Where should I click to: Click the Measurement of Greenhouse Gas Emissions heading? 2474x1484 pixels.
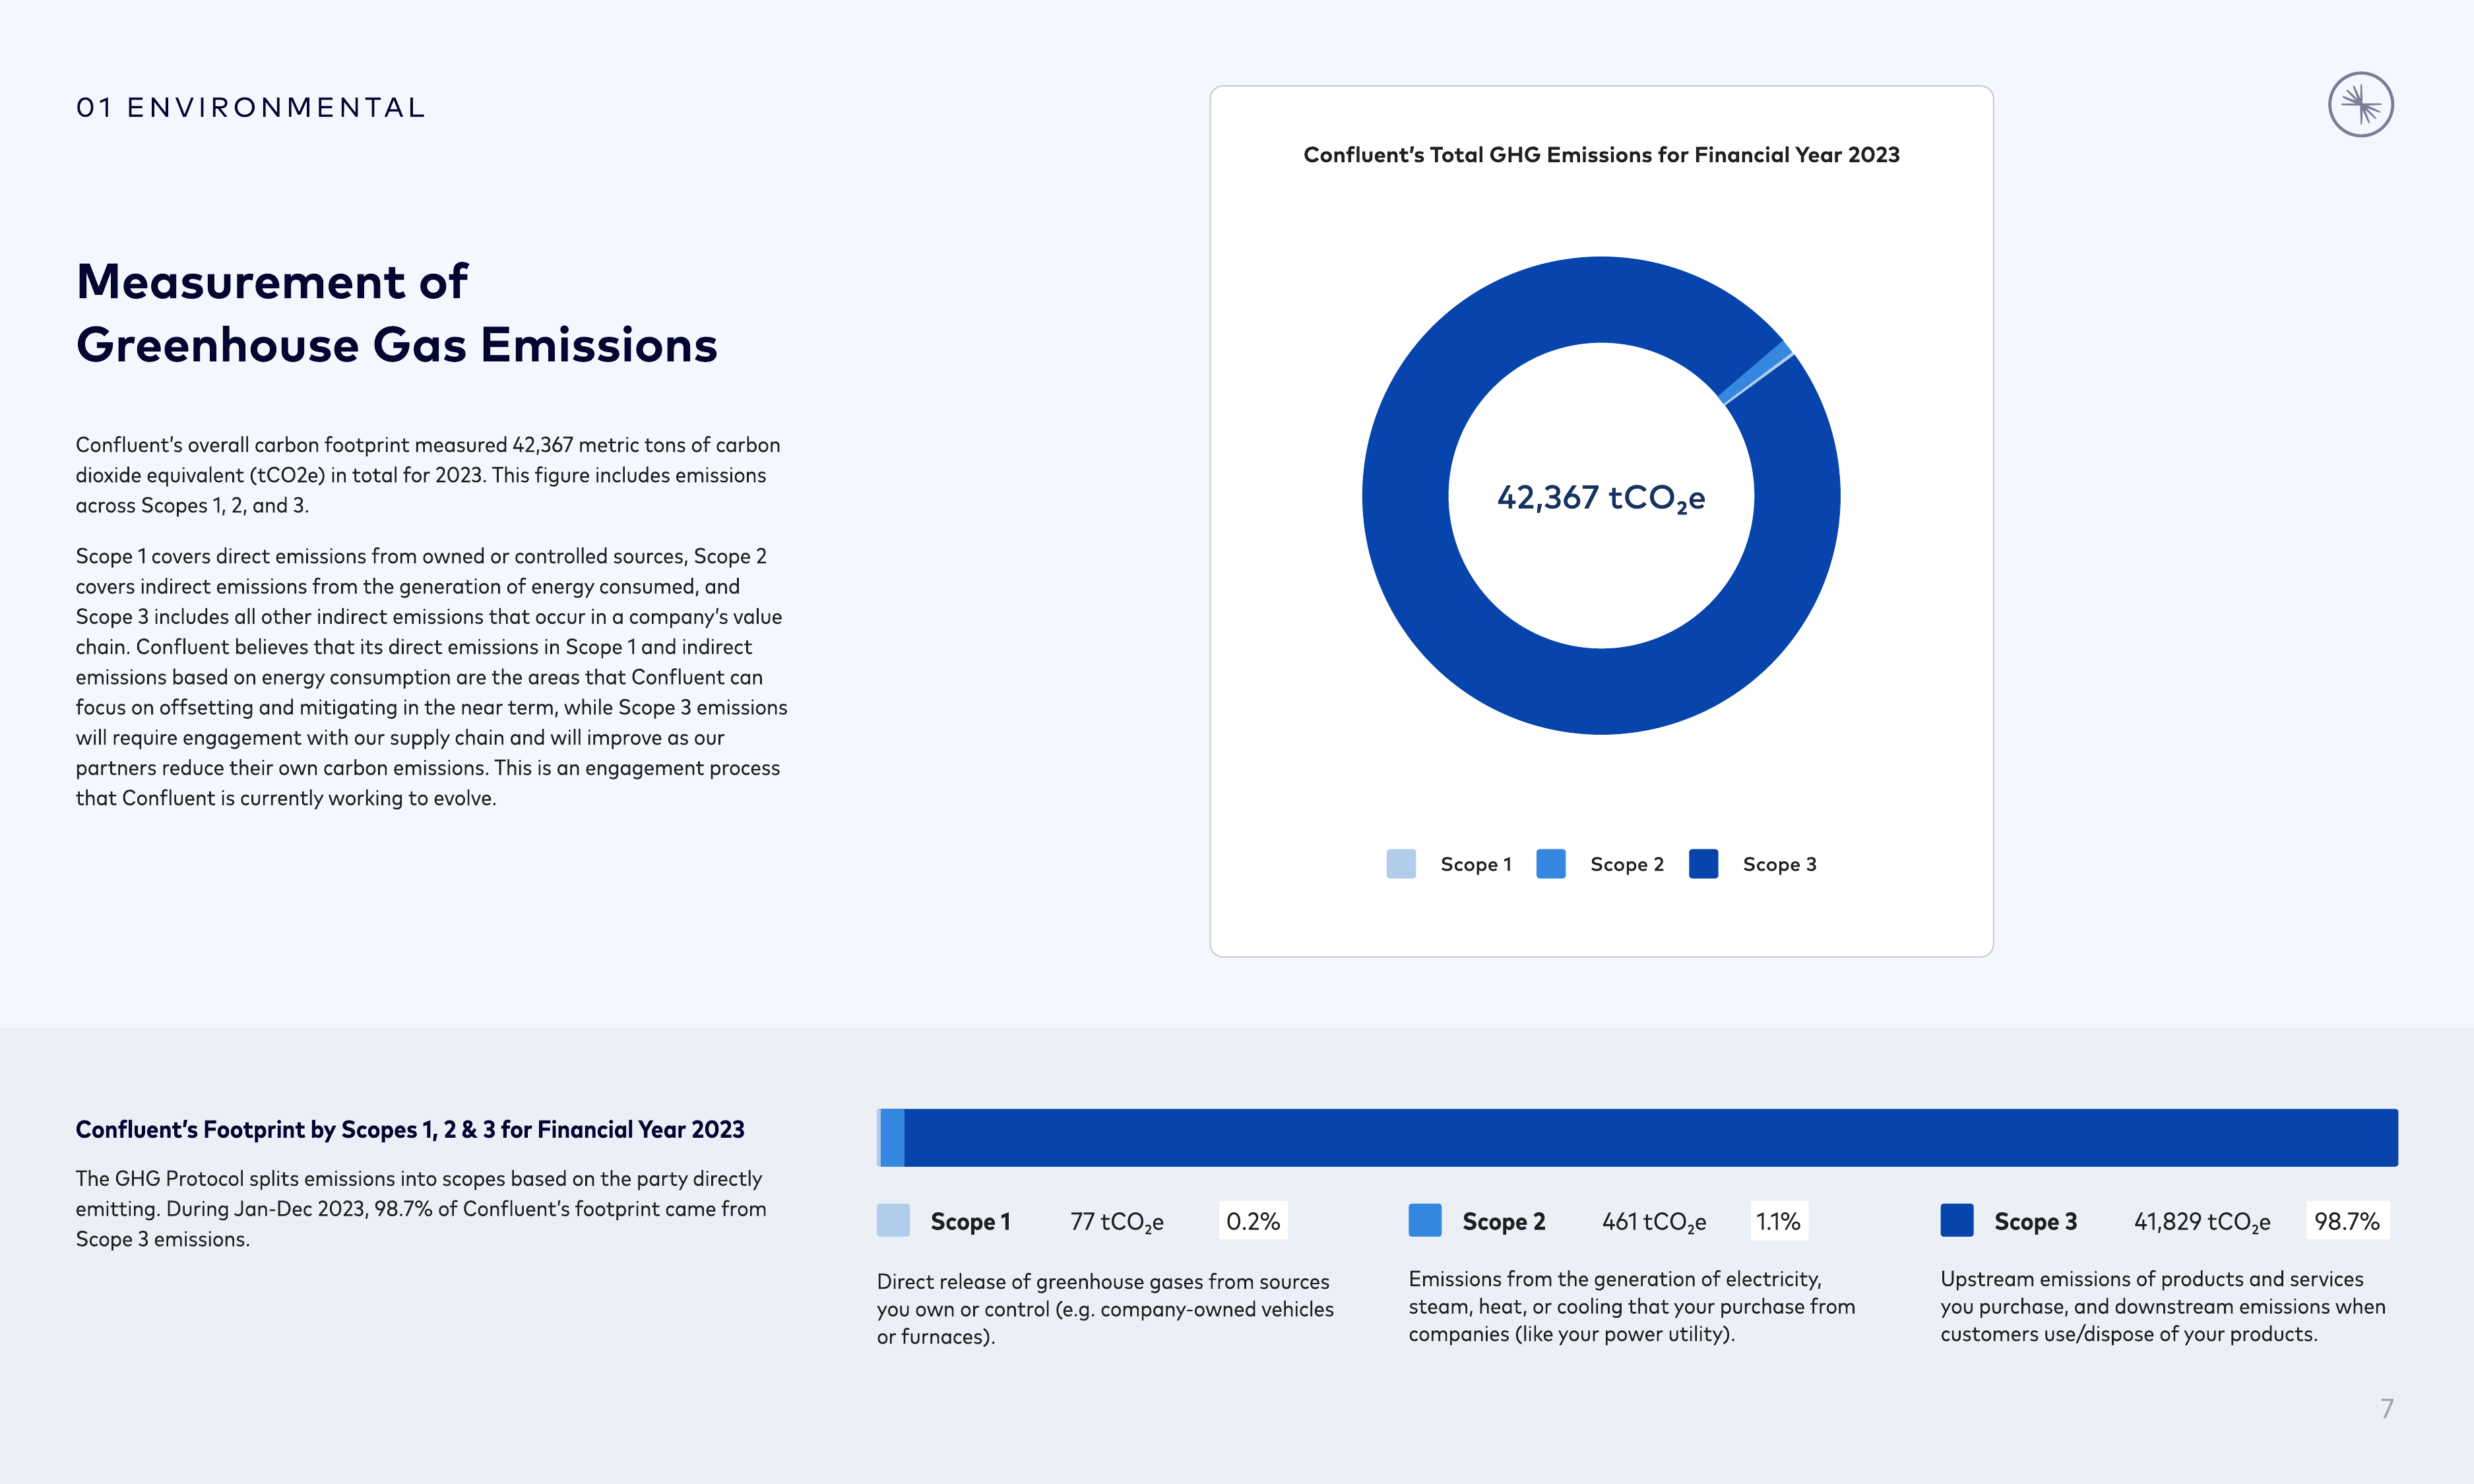397,313
